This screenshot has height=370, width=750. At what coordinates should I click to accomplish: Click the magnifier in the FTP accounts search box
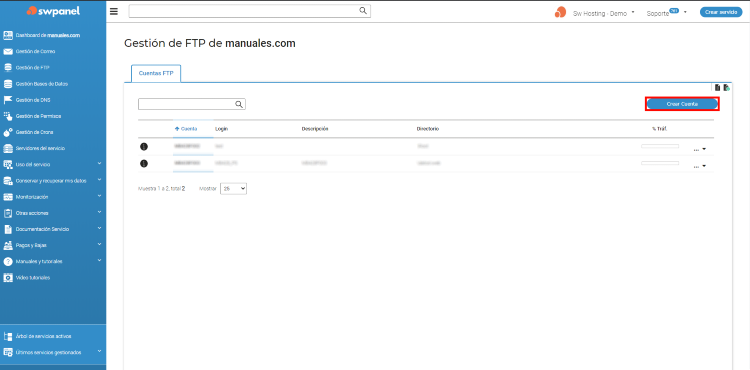[239, 104]
